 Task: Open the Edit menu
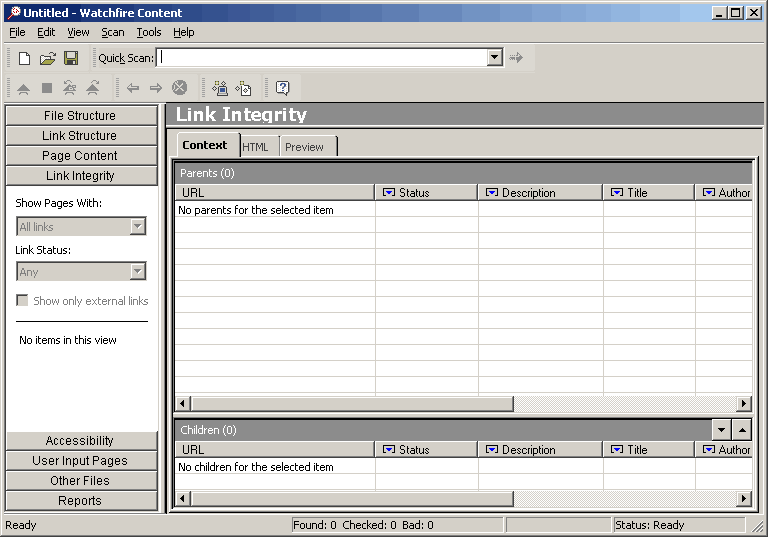point(46,32)
